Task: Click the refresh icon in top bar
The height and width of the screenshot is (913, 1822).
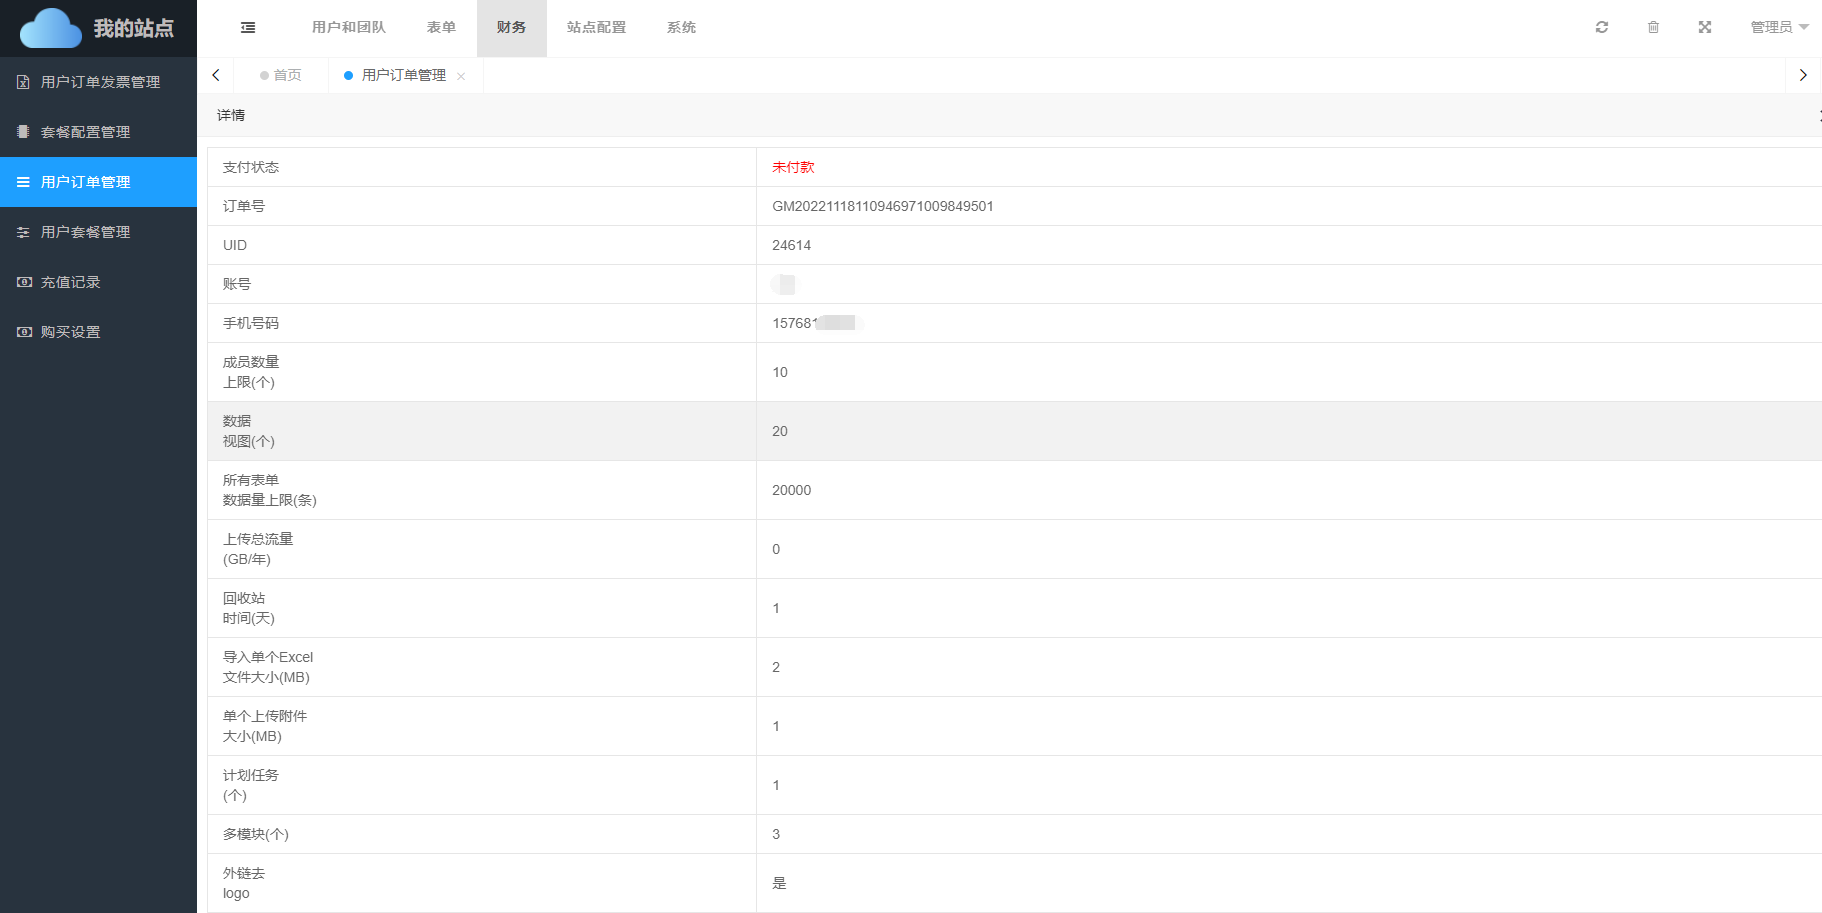Action: pos(1602,28)
